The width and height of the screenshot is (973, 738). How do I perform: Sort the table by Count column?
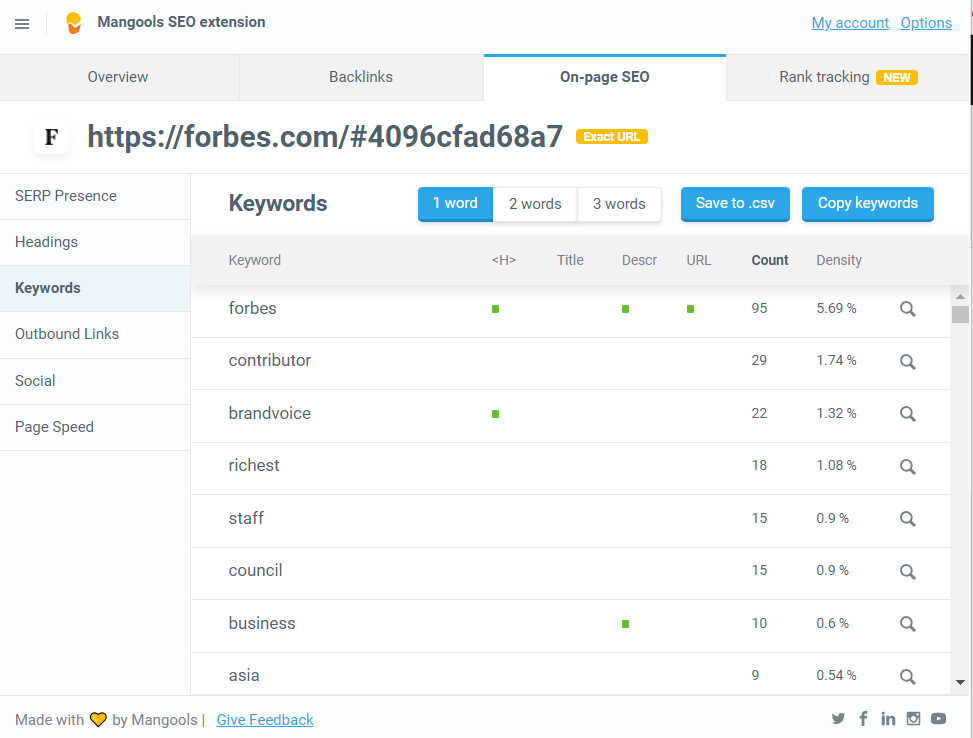click(x=770, y=260)
